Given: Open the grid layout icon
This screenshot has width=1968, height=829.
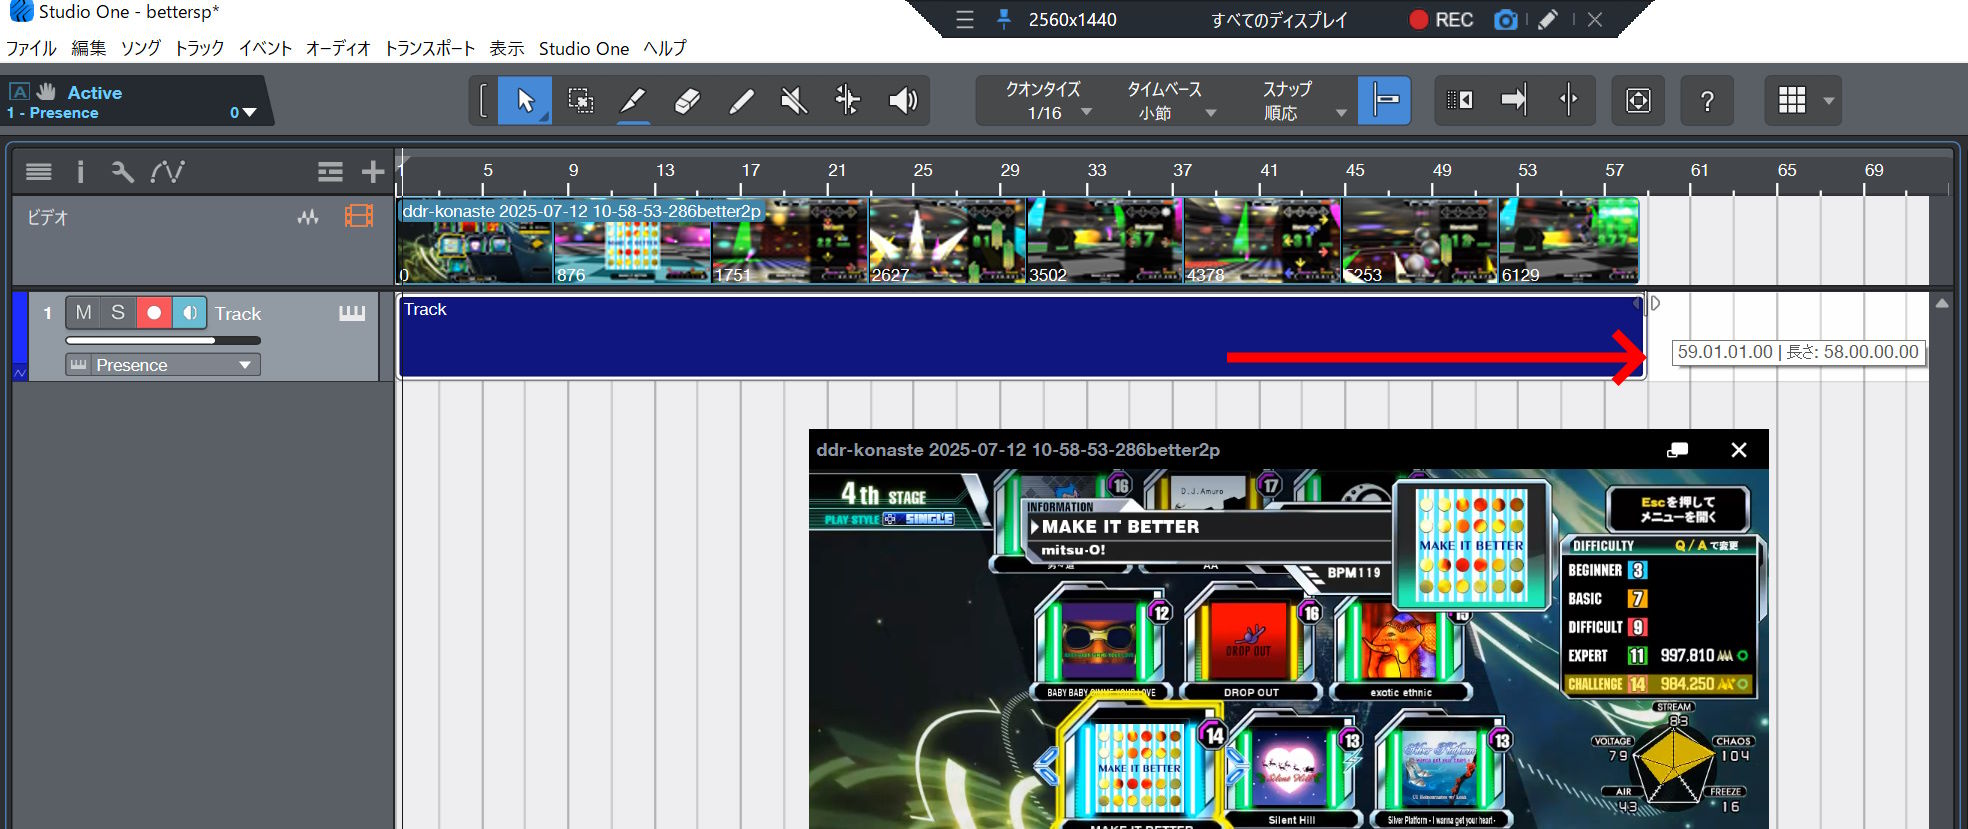Looking at the screenshot, I should pos(1792,100).
